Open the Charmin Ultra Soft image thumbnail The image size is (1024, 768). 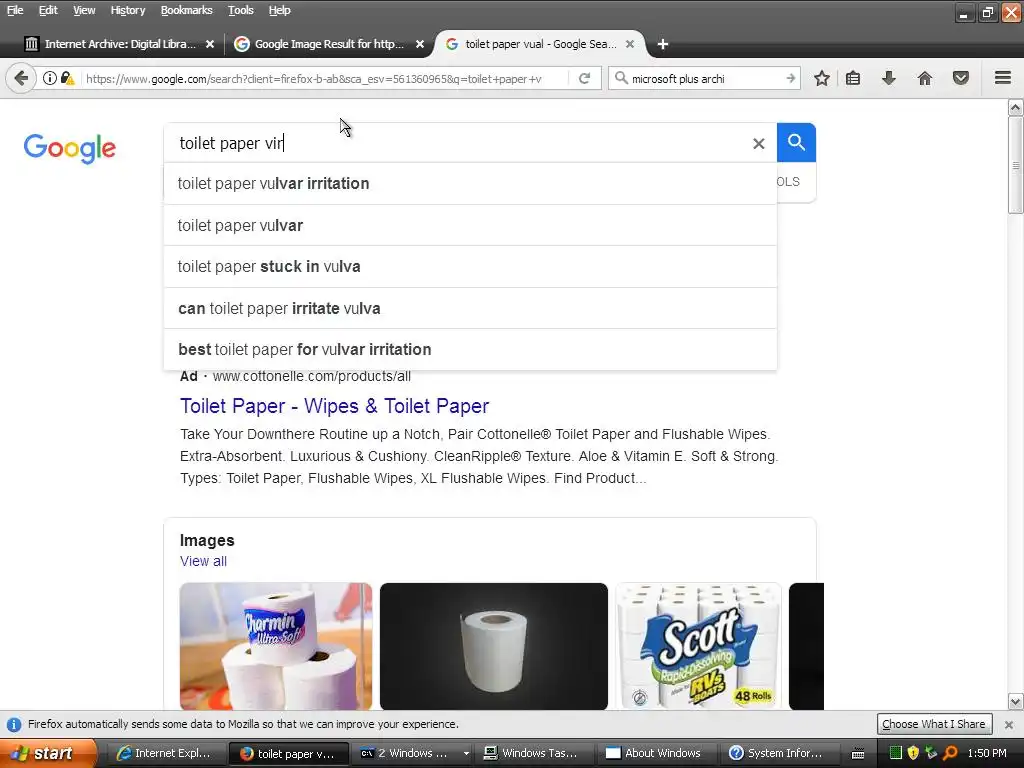pyautogui.click(x=276, y=647)
